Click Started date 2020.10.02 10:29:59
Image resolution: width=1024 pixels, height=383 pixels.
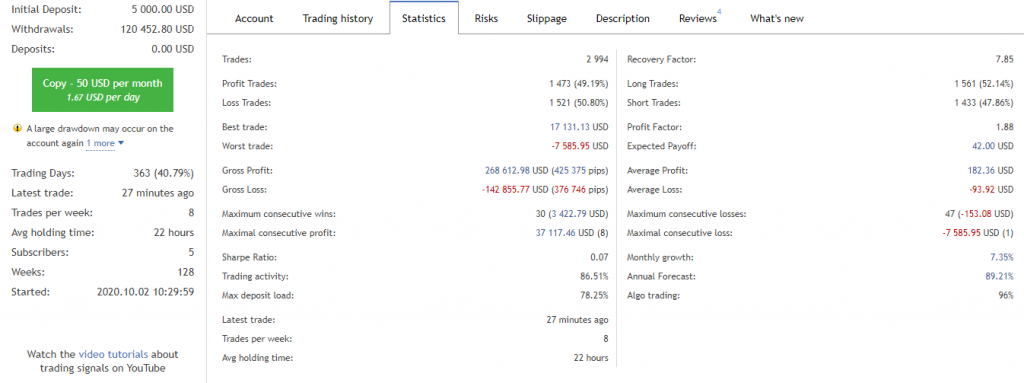click(145, 291)
